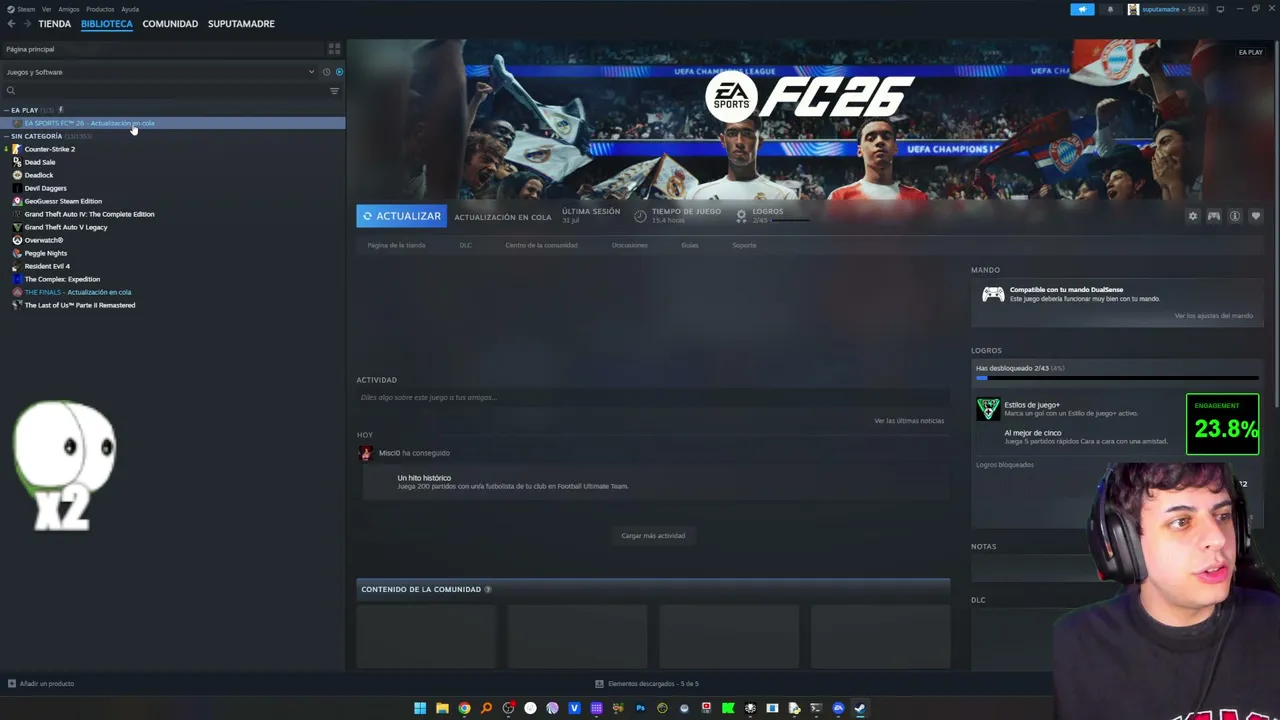Image resolution: width=1280 pixels, height=720 pixels.
Task: Switch library to grid collections view
Action: coord(334,48)
